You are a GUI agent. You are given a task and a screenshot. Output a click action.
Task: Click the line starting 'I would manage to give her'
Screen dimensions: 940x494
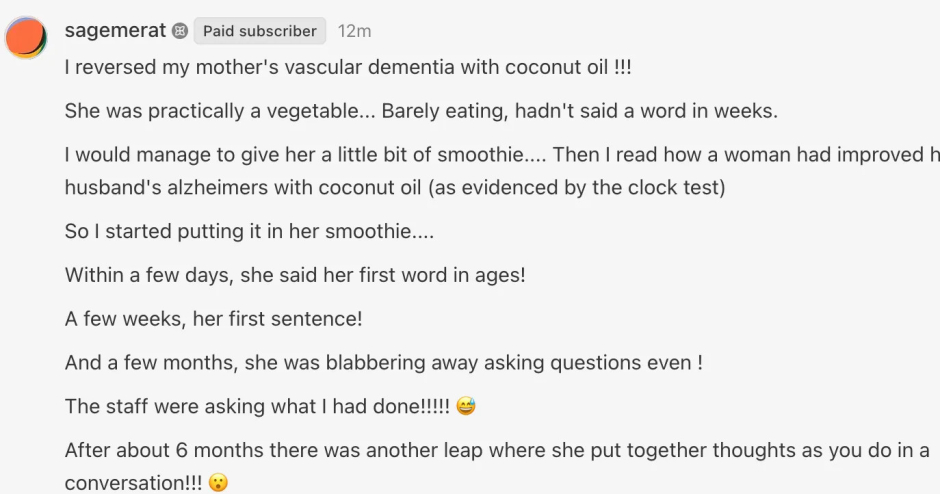300,155
